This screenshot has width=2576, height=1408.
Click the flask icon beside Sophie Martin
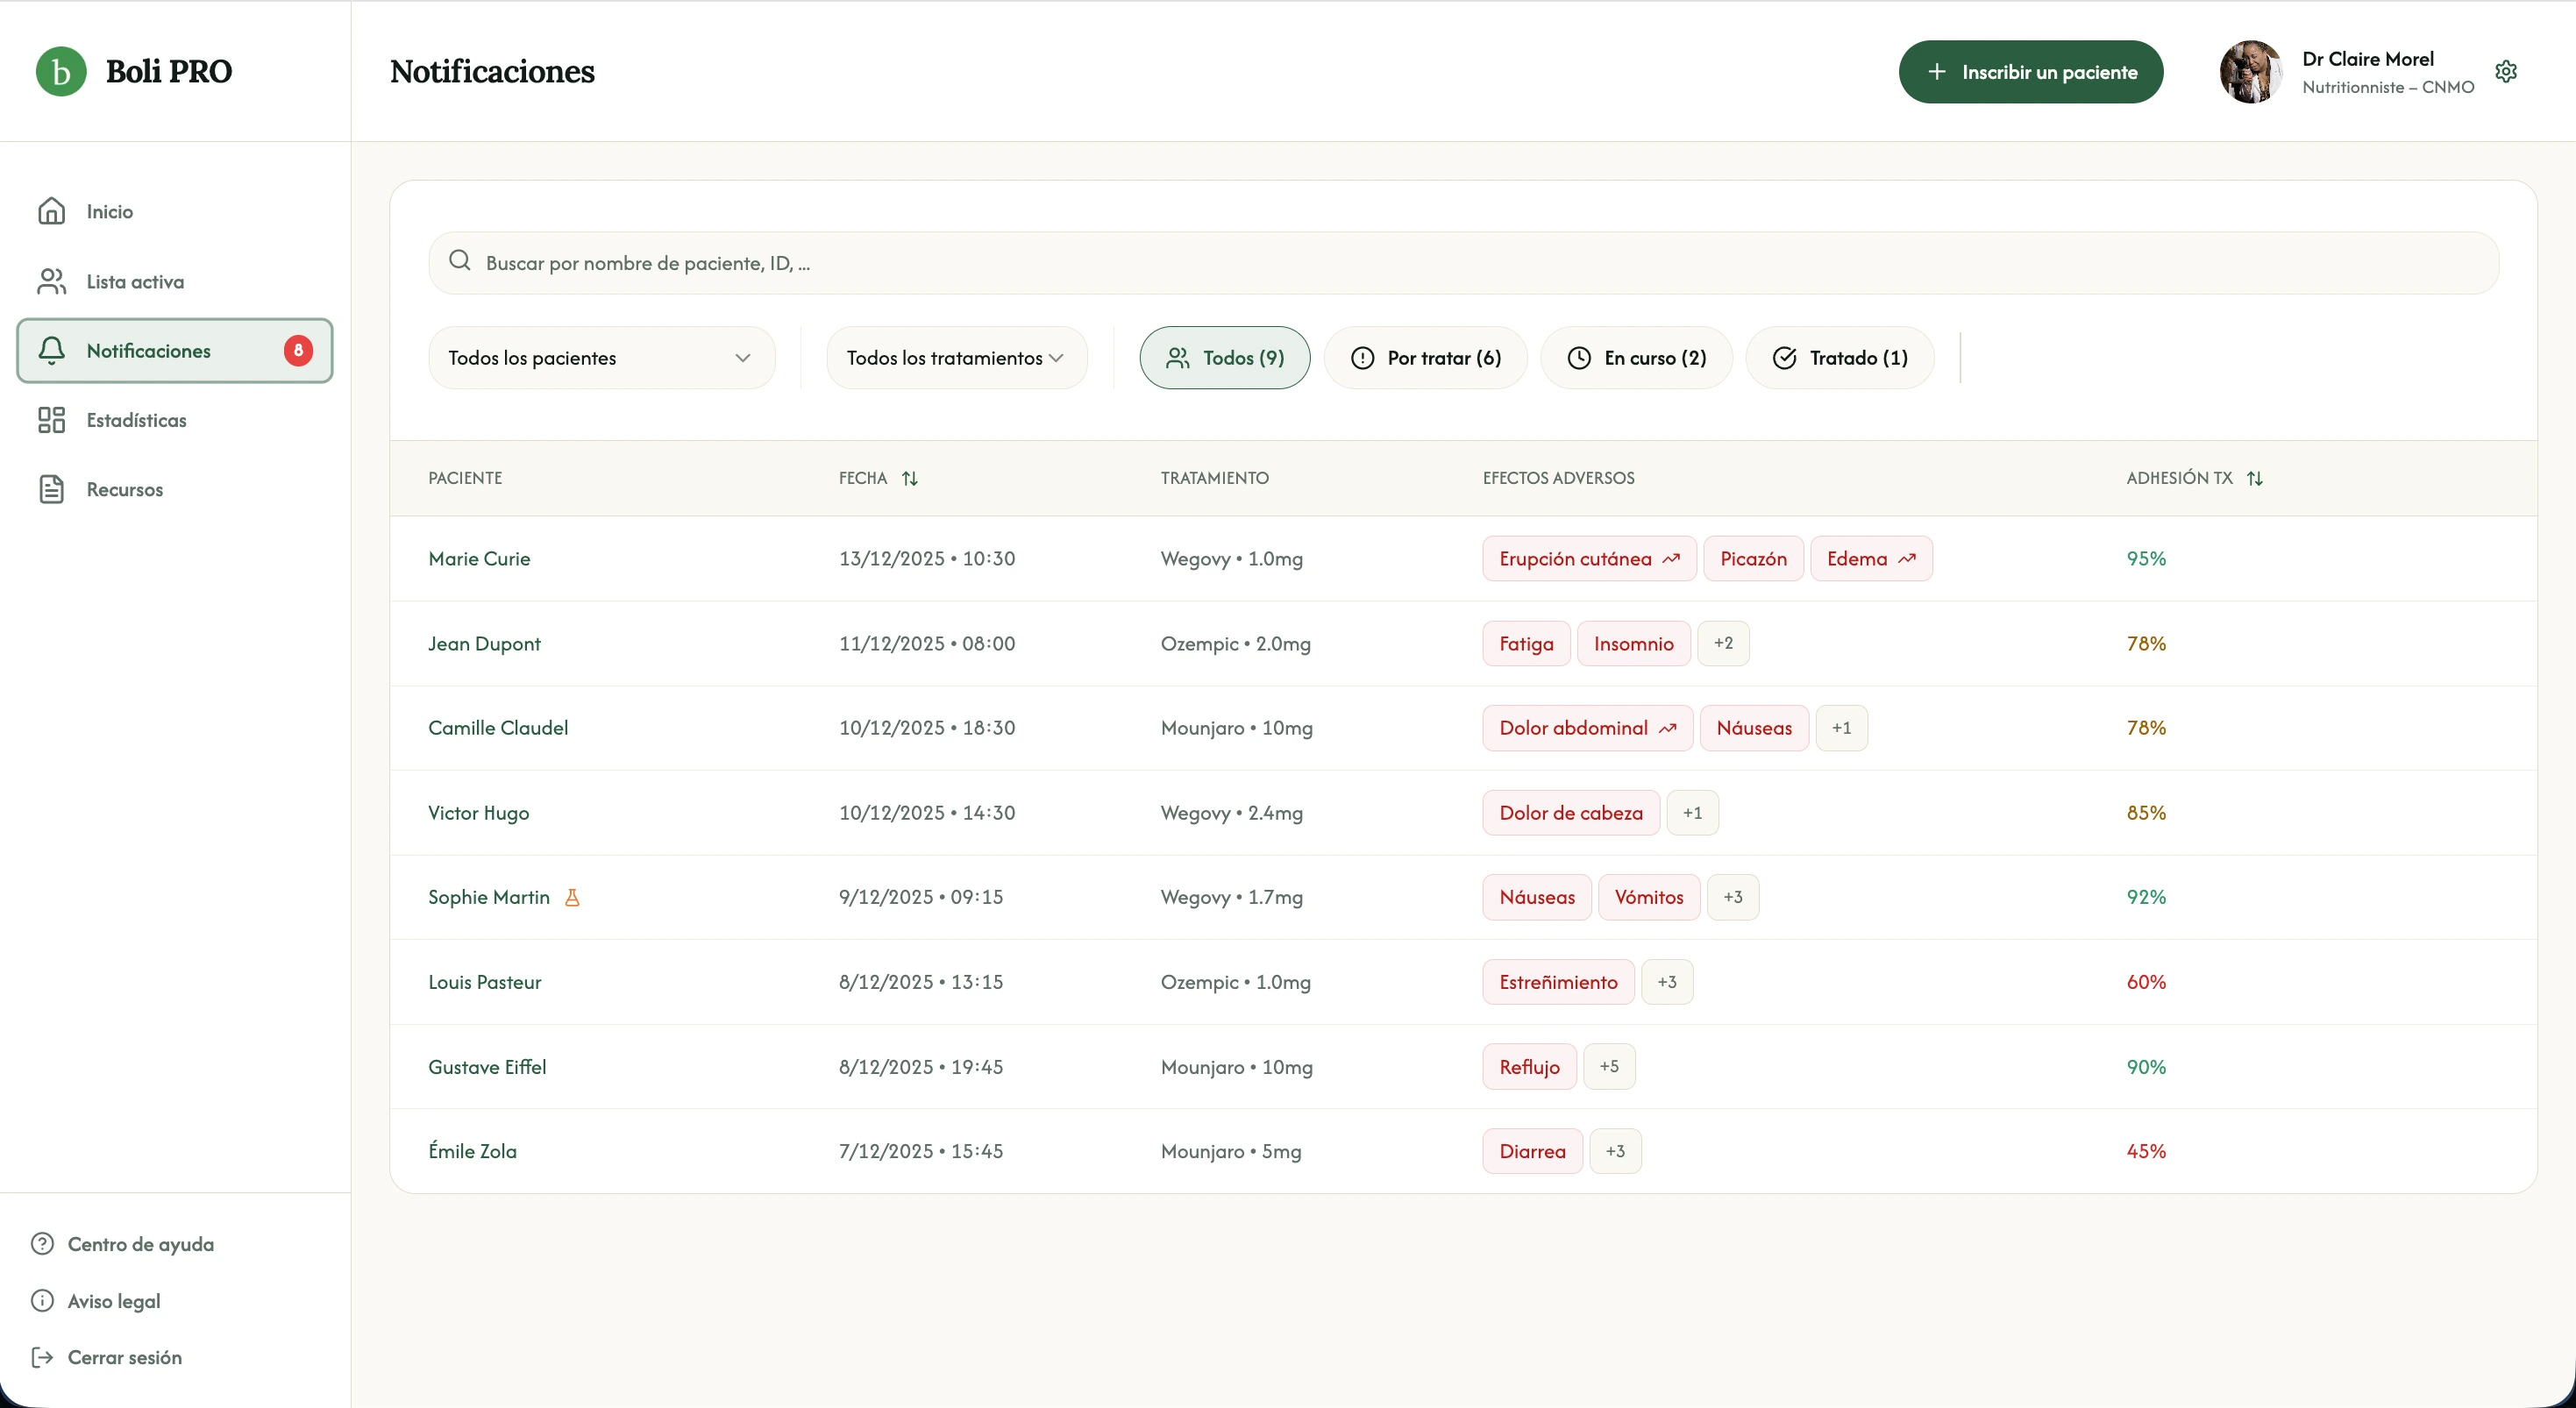(572, 897)
